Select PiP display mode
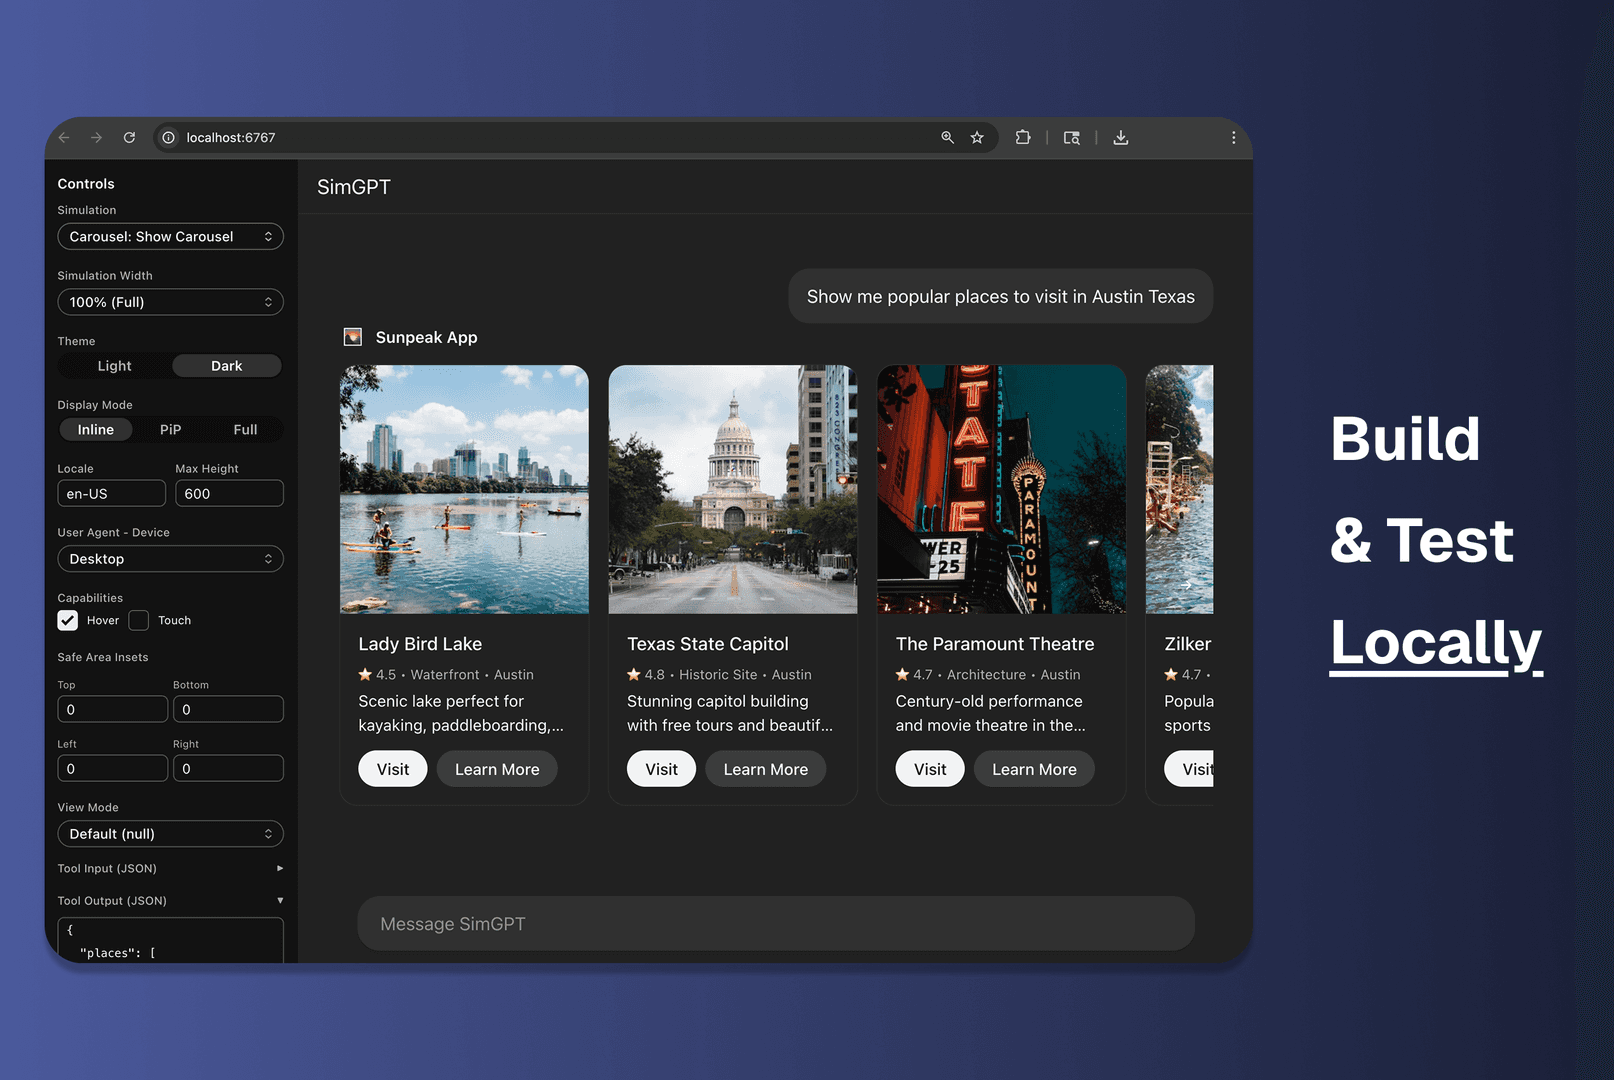This screenshot has width=1614, height=1080. click(170, 430)
